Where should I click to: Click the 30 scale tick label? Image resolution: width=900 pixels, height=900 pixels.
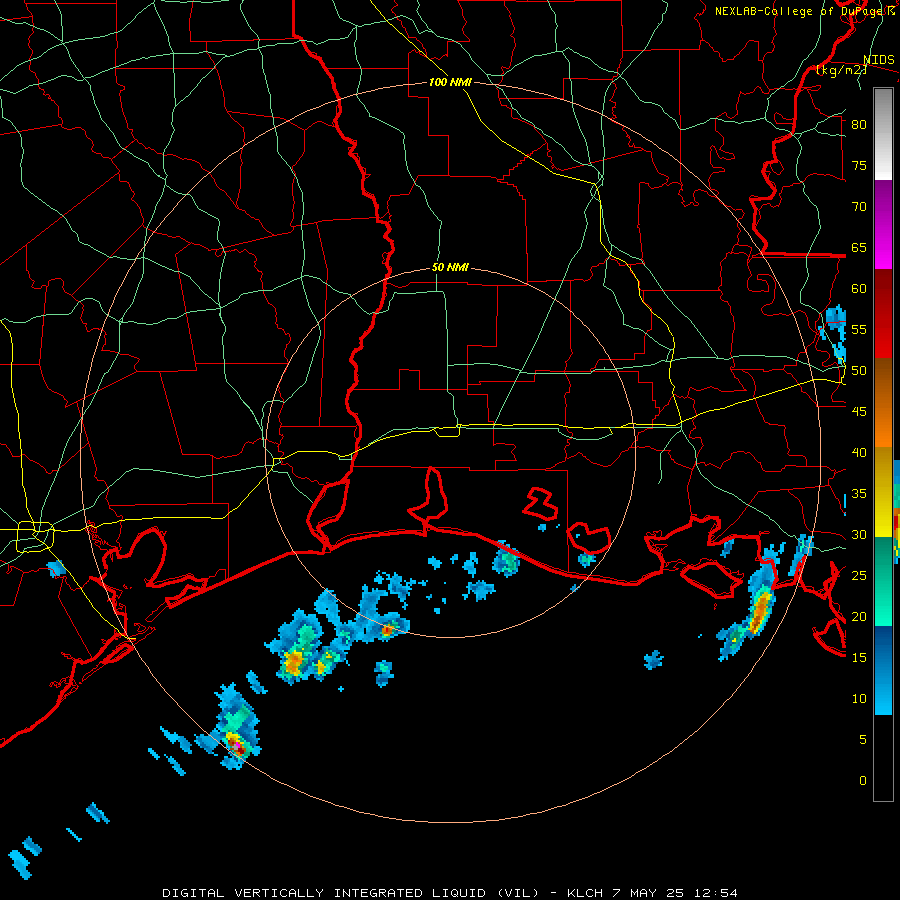click(859, 534)
